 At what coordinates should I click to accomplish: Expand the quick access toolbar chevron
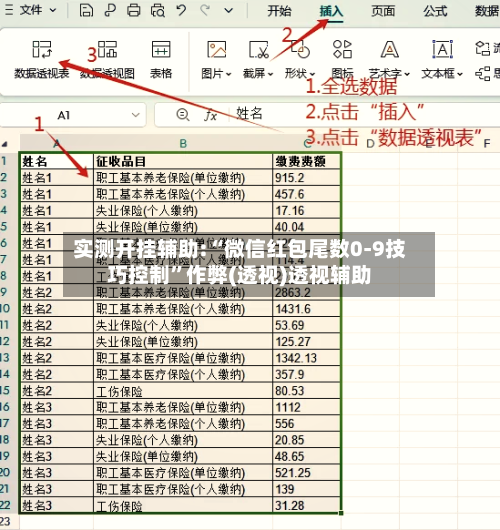pyautogui.click(x=229, y=10)
